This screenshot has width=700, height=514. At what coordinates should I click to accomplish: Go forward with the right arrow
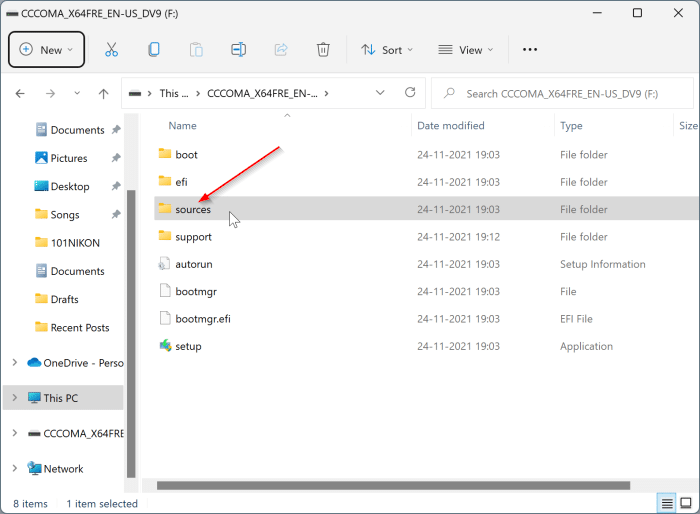[x=50, y=93]
